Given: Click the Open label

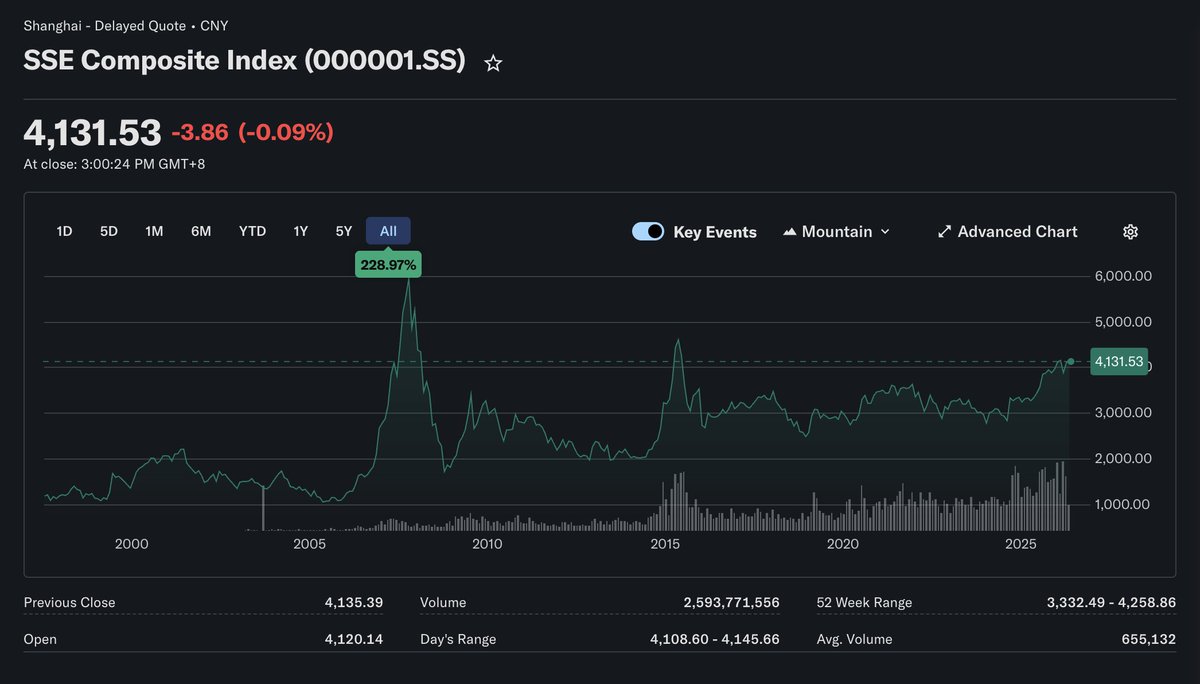Looking at the screenshot, I should pyautogui.click(x=40, y=639).
